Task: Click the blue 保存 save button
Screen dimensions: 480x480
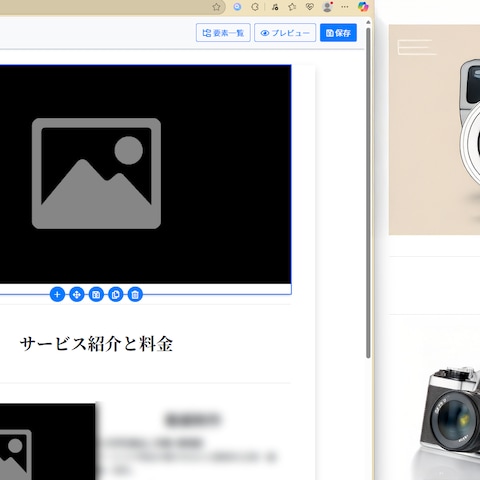Action: (x=338, y=33)
